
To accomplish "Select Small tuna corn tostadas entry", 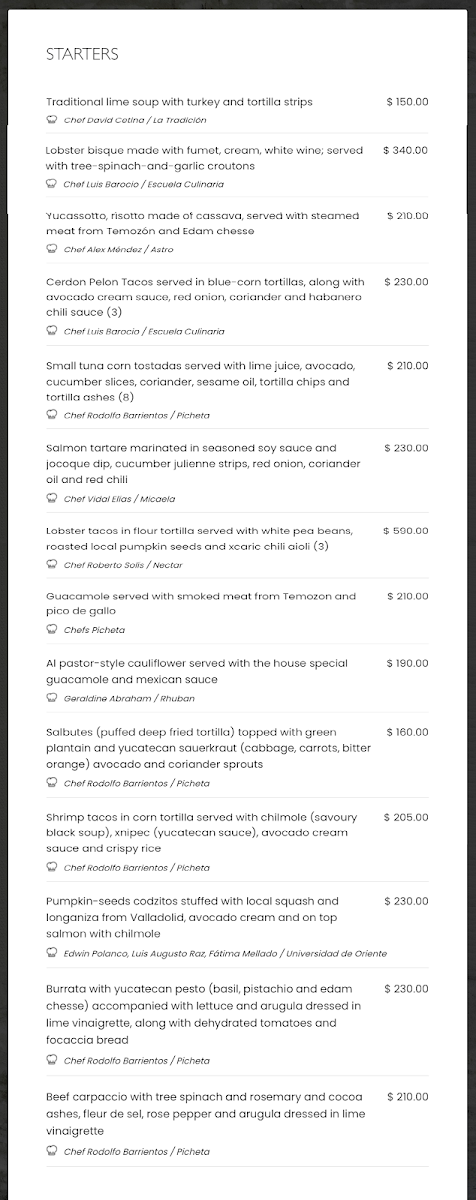I will point(200,382).
